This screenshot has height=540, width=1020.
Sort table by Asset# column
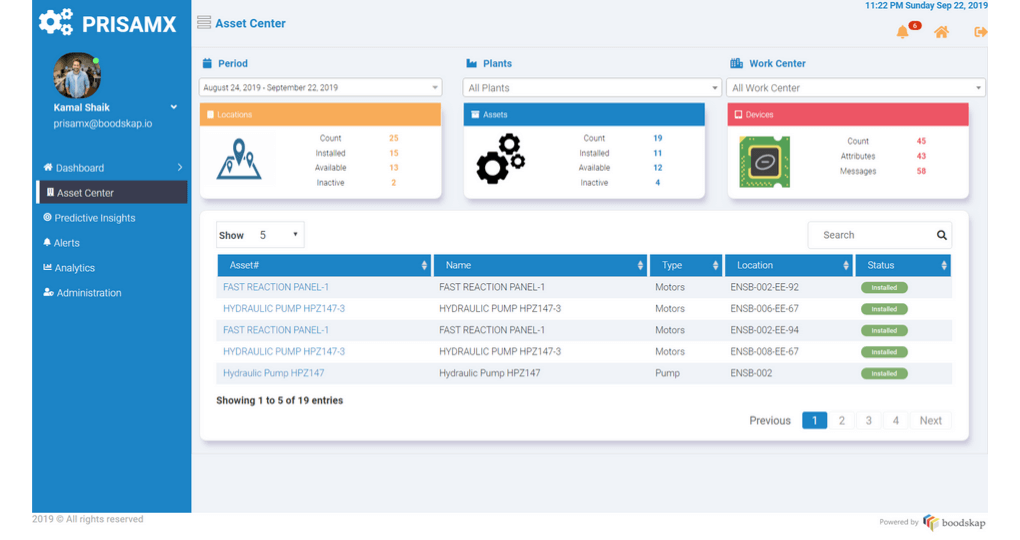324,265
